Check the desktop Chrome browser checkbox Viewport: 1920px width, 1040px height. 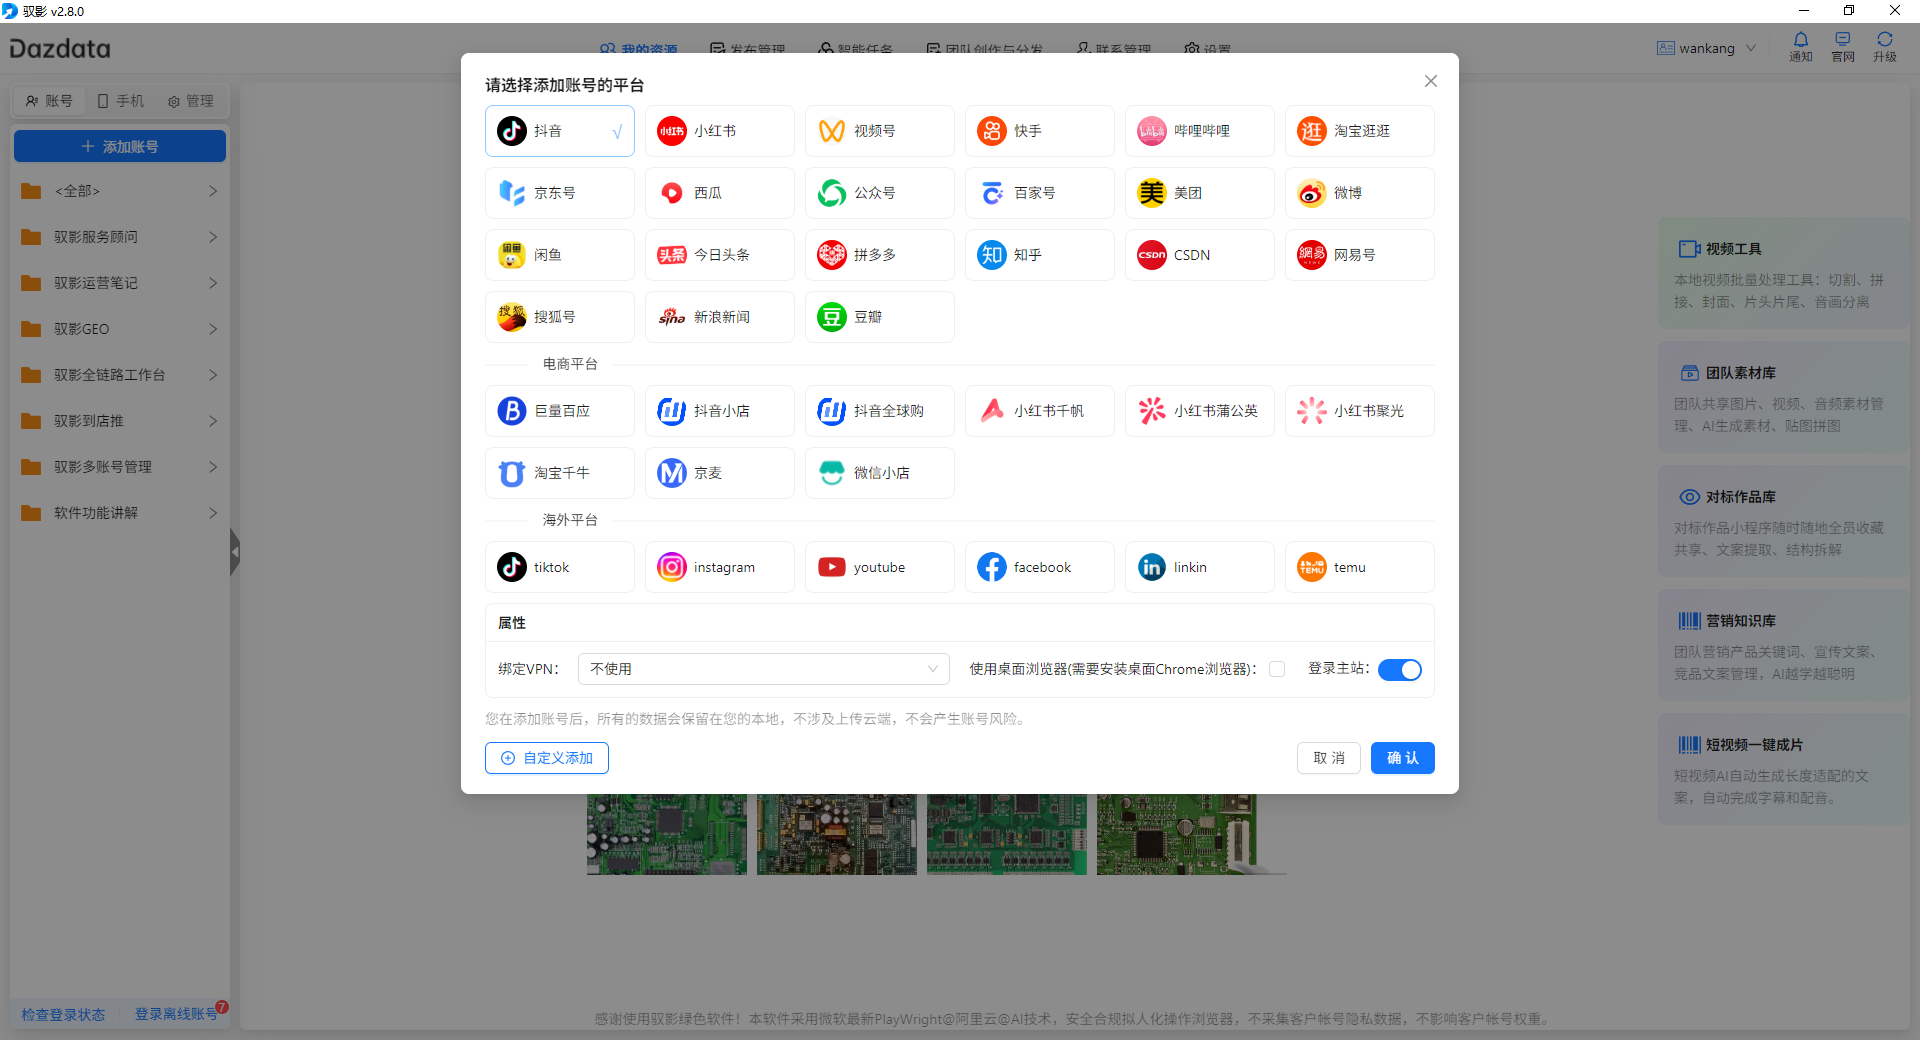pyautogui.click(x=1277, y=669)
